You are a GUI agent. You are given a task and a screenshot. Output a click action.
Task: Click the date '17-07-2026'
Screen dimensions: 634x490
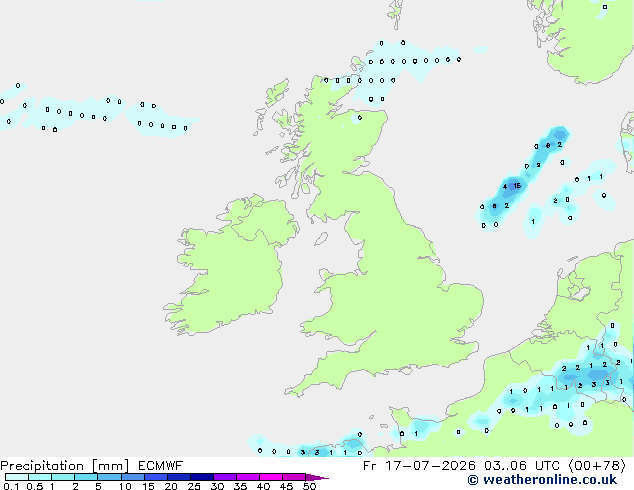(430, 466)
